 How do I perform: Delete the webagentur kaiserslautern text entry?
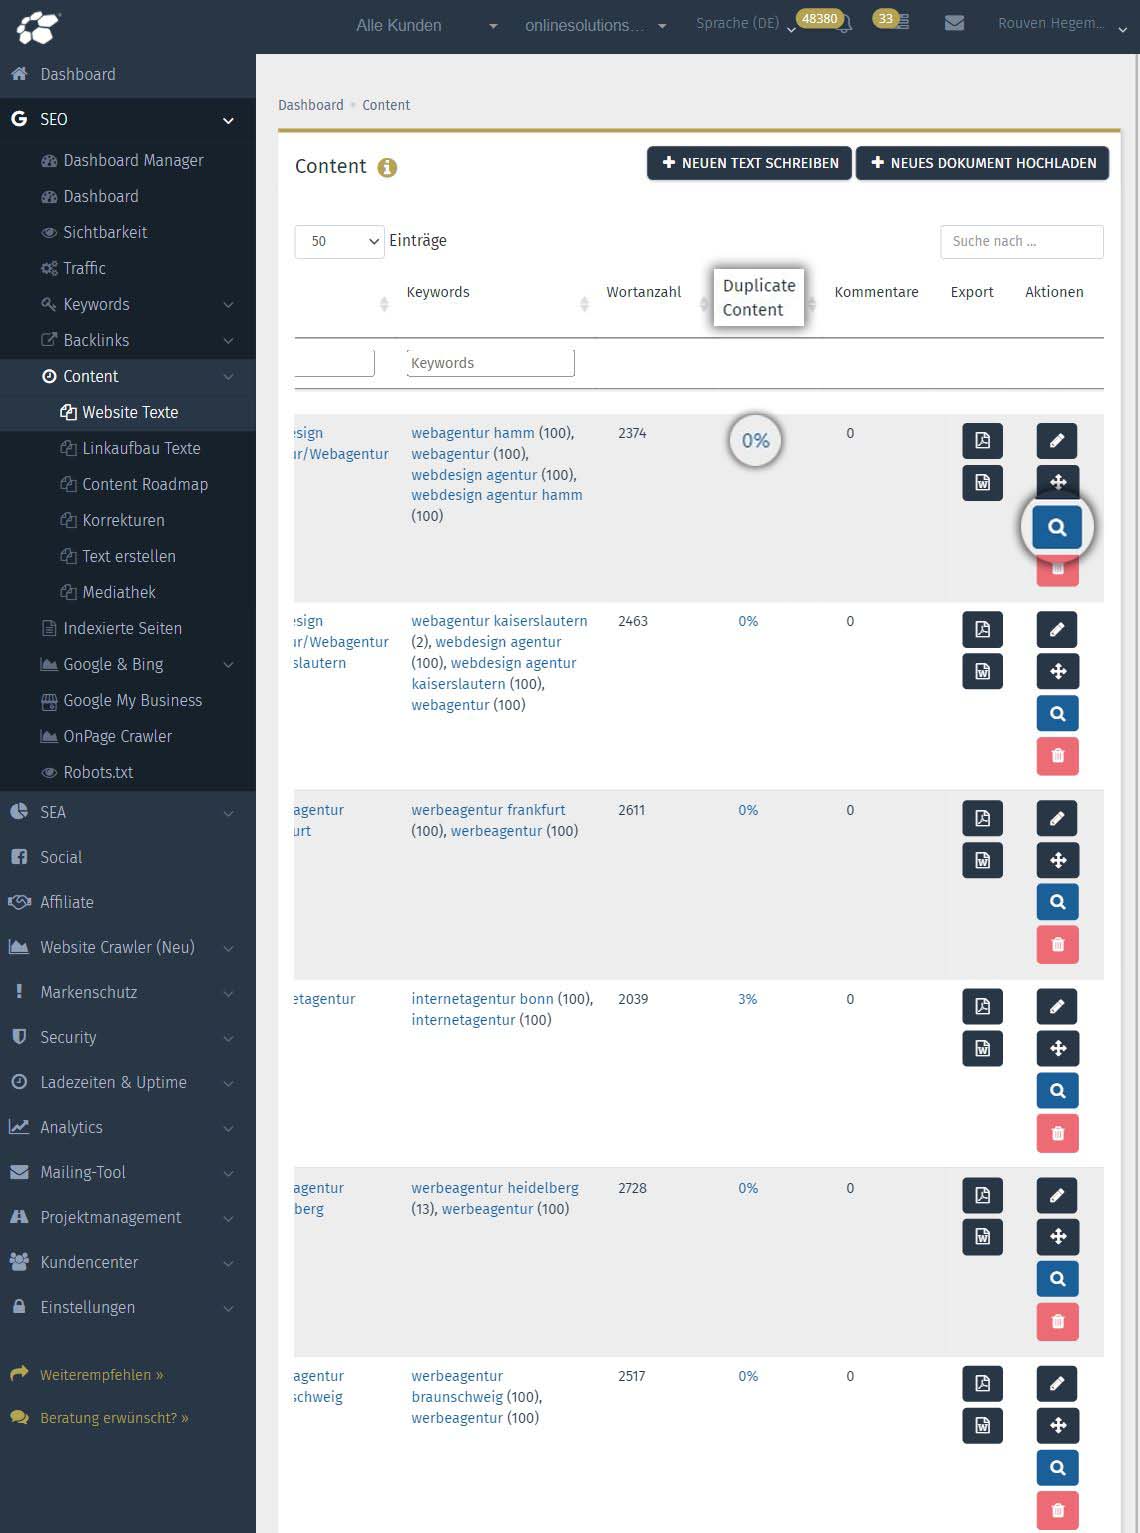1057,756
